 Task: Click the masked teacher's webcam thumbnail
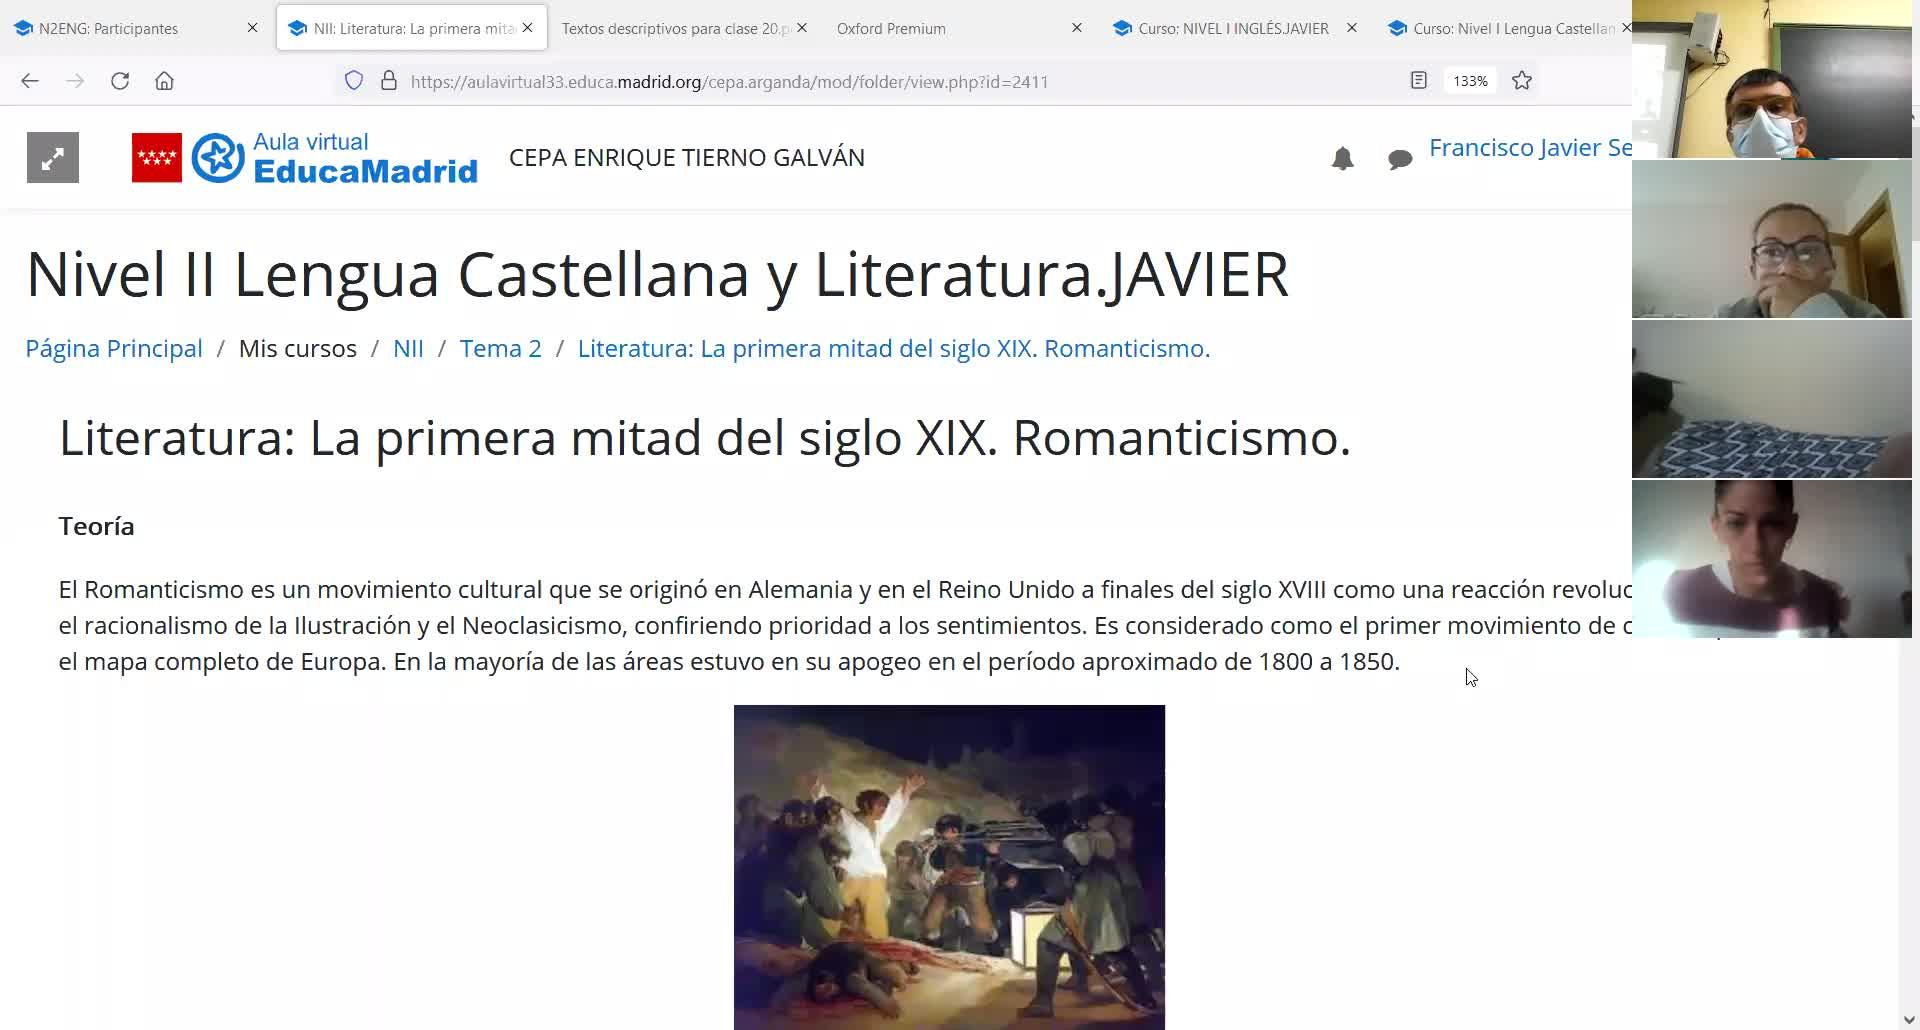pos(1772,79)
